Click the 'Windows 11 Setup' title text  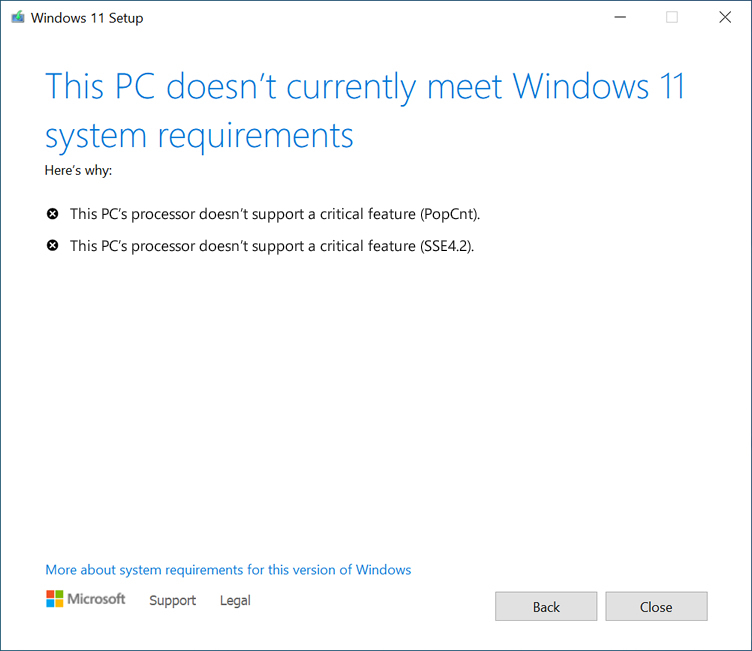click(x=87, y=18)
